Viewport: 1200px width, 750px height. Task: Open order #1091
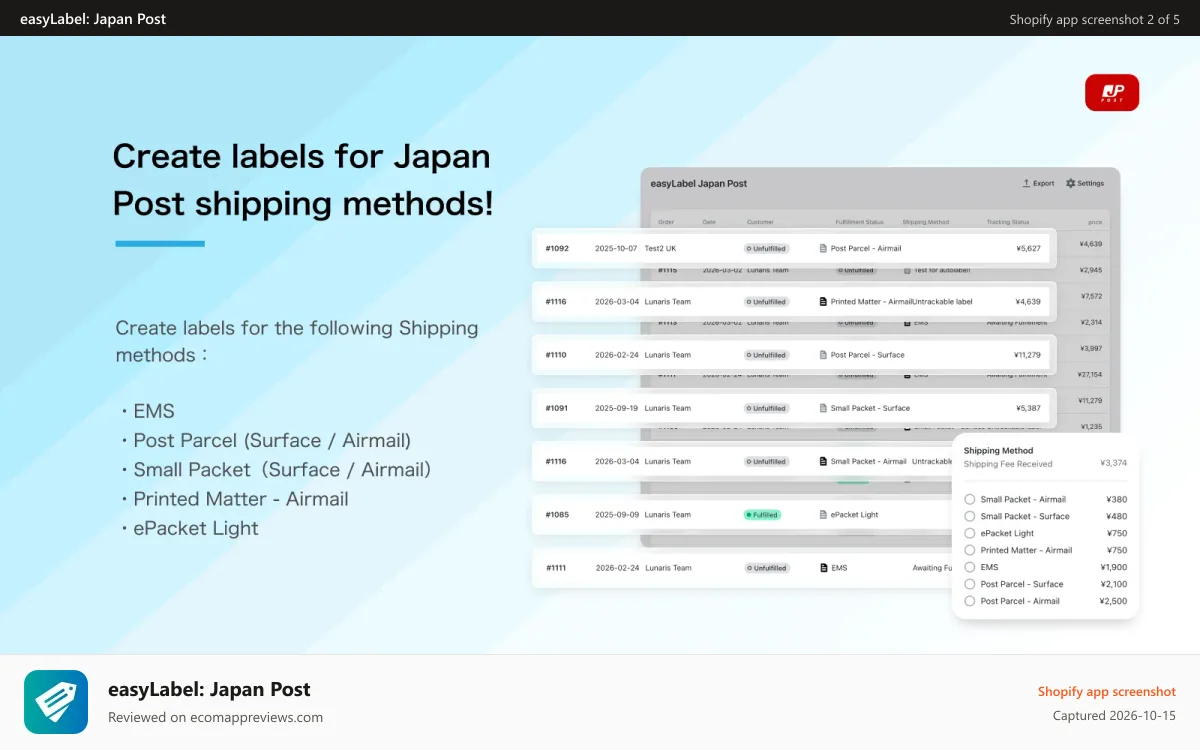coord(556,408)
